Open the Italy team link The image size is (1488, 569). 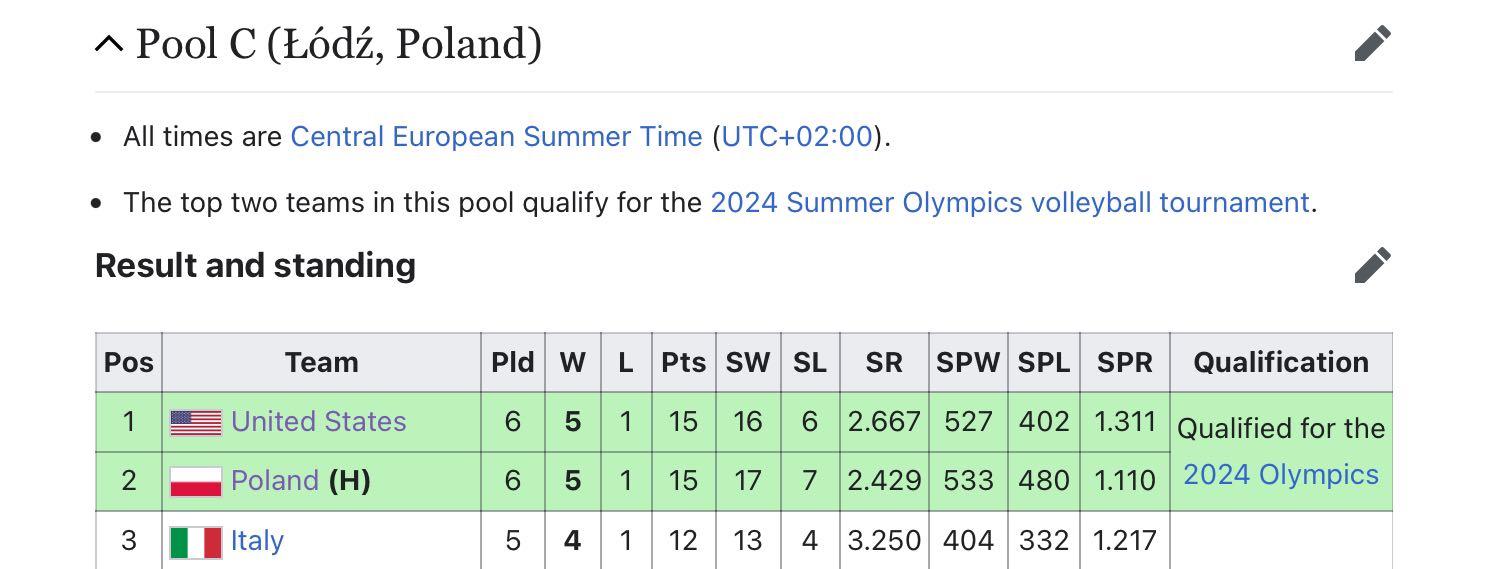coord(257,541)
